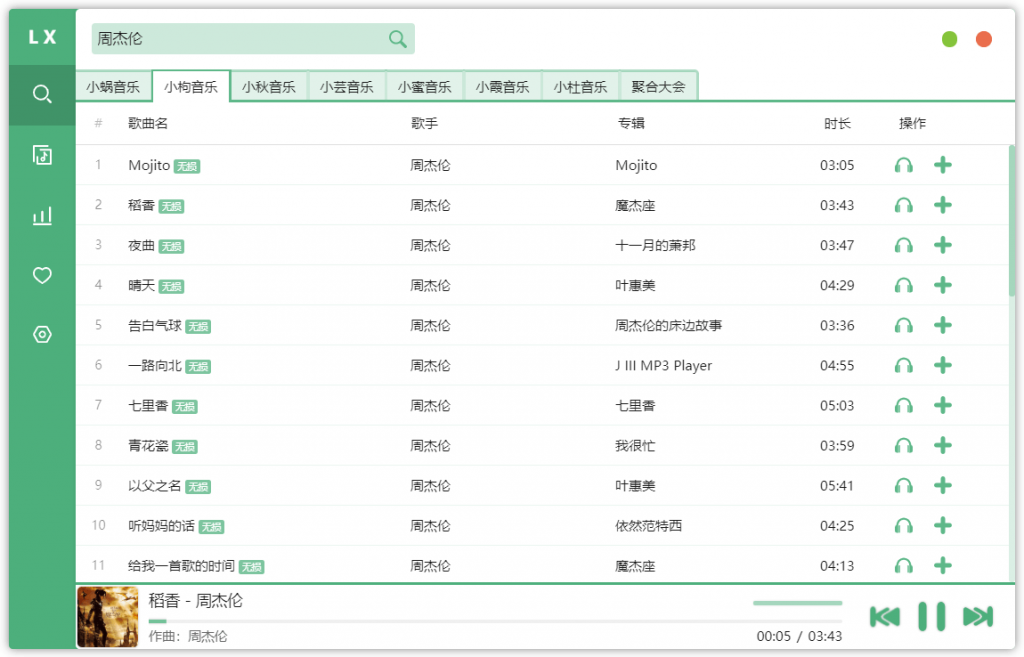The image size is (1024, 657).
Task: Open the settings gear icon
Action: coord(41,335)
